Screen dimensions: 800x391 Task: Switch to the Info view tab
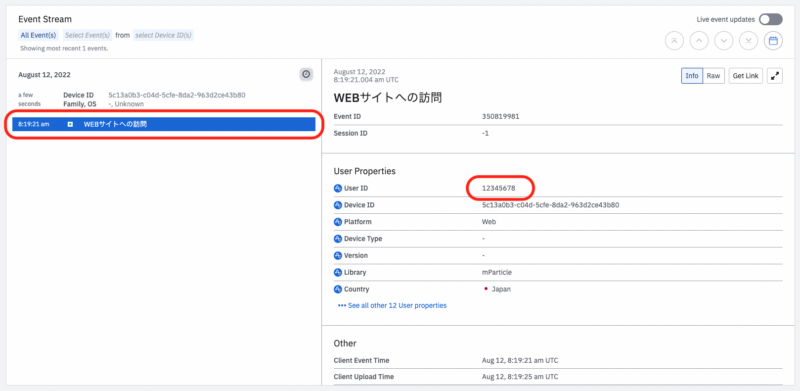[692, 76]
